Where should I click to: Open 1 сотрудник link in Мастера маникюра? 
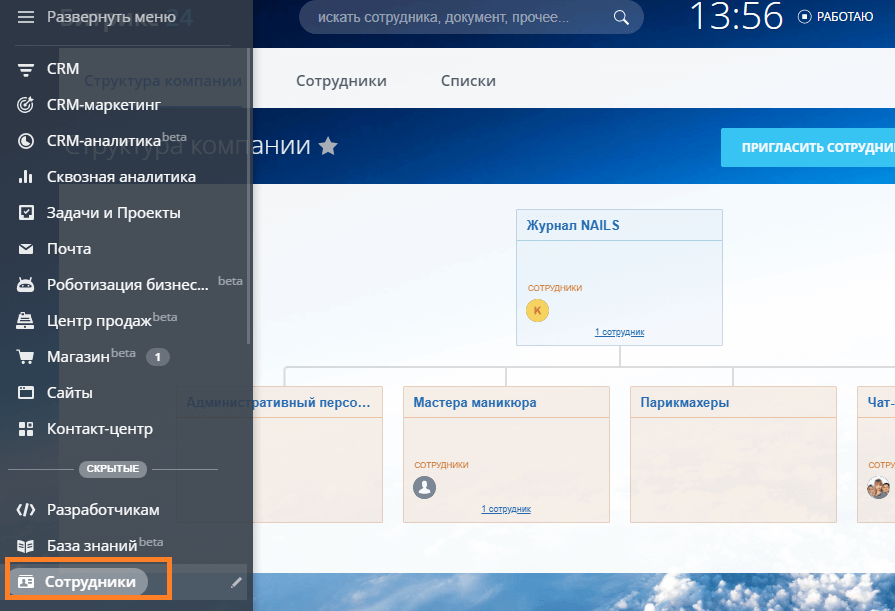pyautogui.click(x=506, y=509)
